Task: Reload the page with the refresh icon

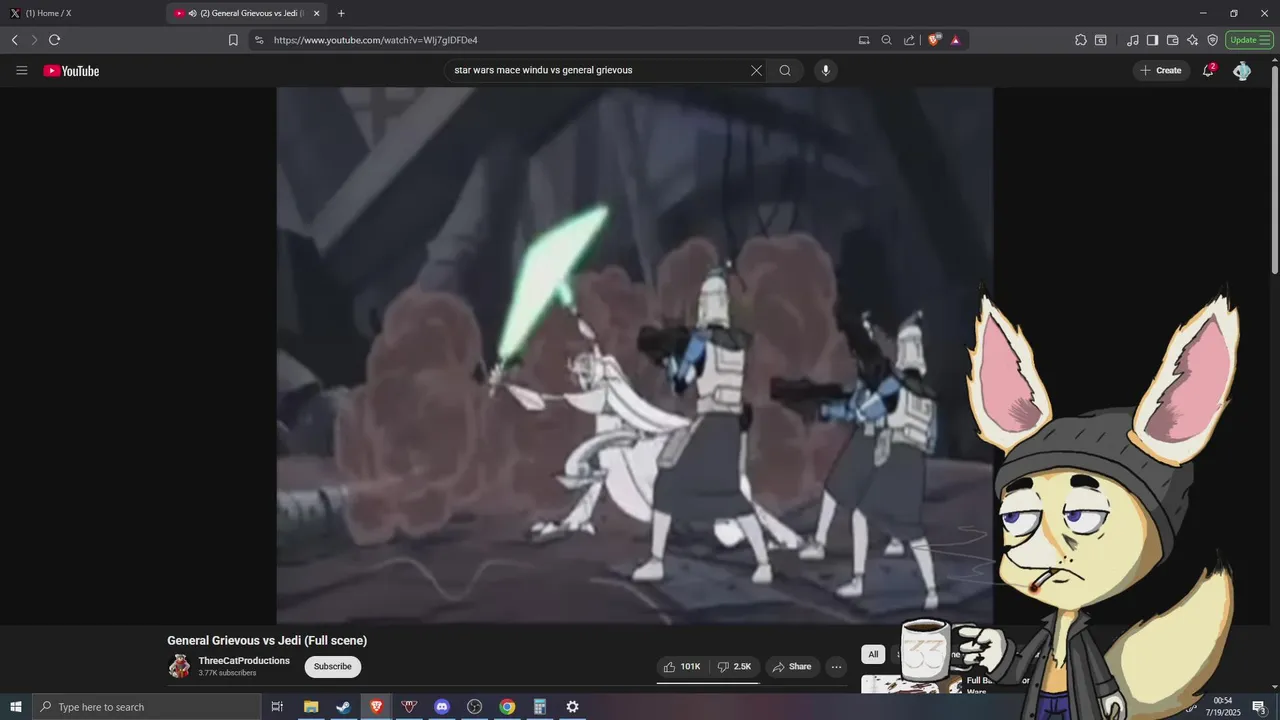Action: pos(54,40)
